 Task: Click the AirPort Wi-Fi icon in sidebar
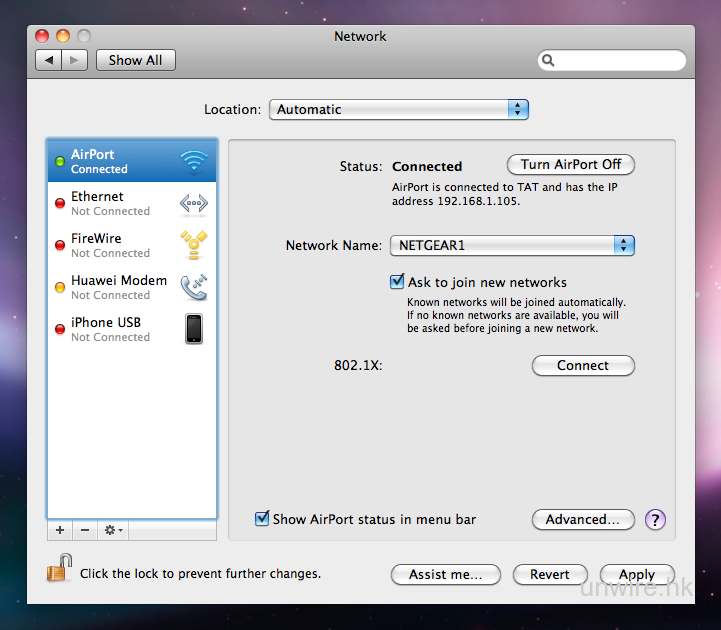pyautogui.click(x=193, y=161)
